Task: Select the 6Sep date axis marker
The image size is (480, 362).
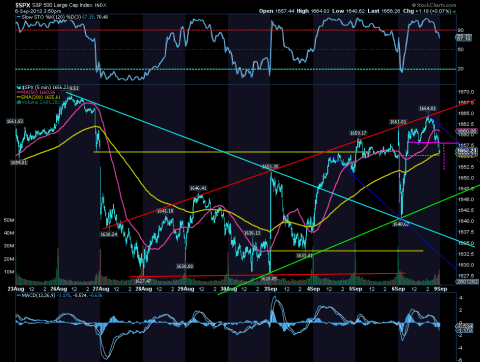Action: (398, 289)
